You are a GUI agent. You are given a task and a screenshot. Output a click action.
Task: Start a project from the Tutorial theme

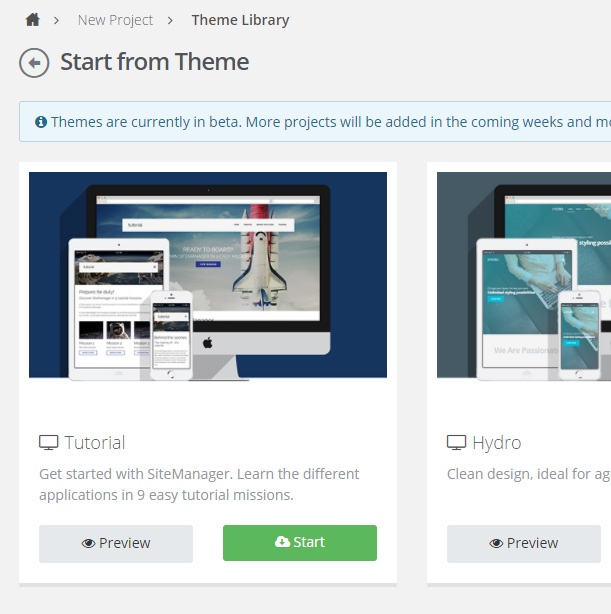(300, 543)
